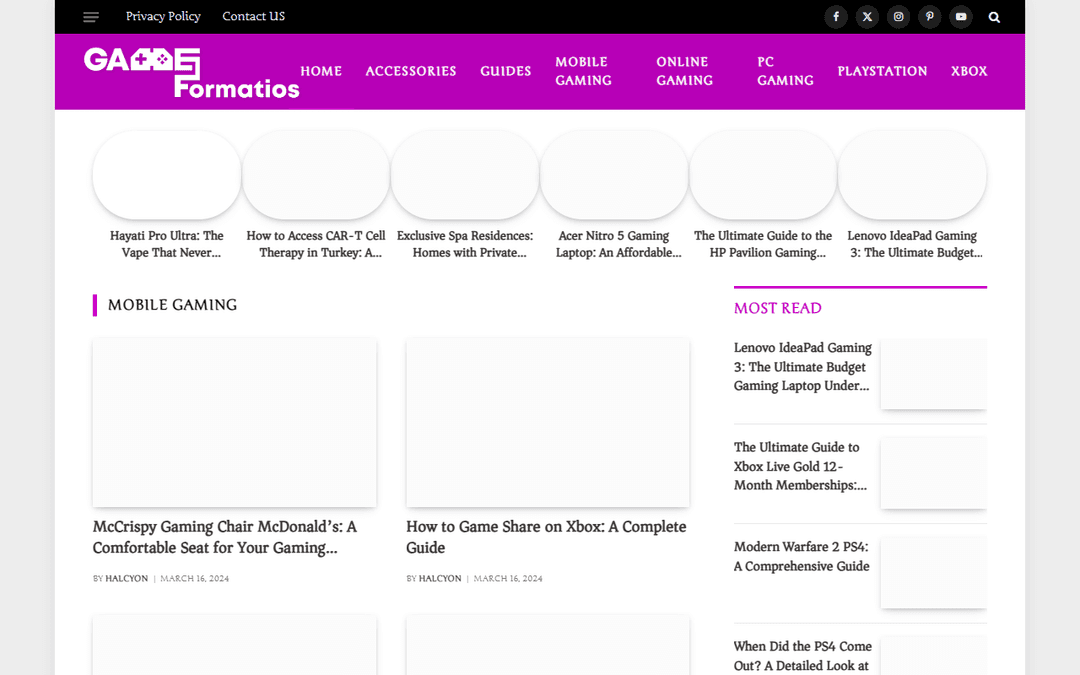Open the carousel Lenovo IdeaPad Gaming 3 thumbnail
Image resolution: width=1080 pixels, height=675 pixels.
coord(912,175)
